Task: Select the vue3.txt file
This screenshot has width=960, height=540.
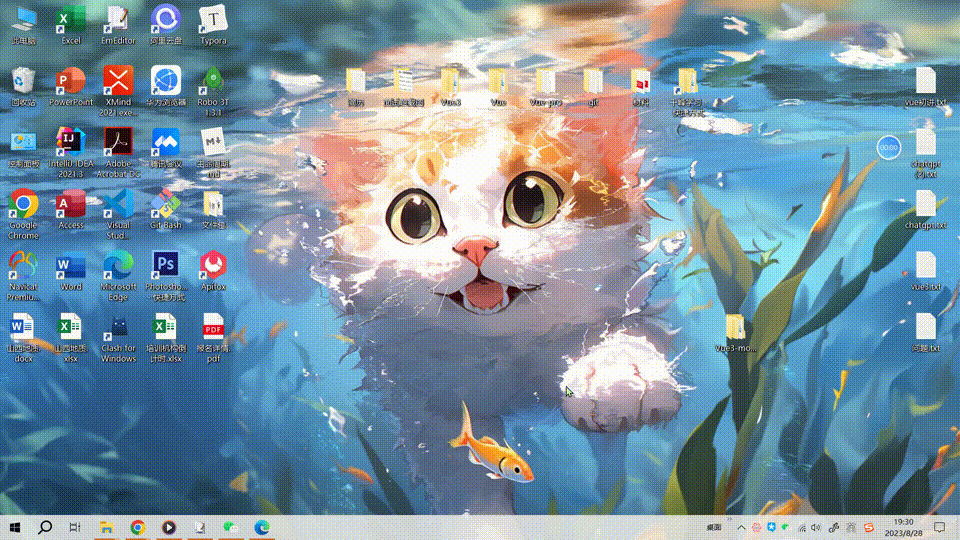Action: 925,271
